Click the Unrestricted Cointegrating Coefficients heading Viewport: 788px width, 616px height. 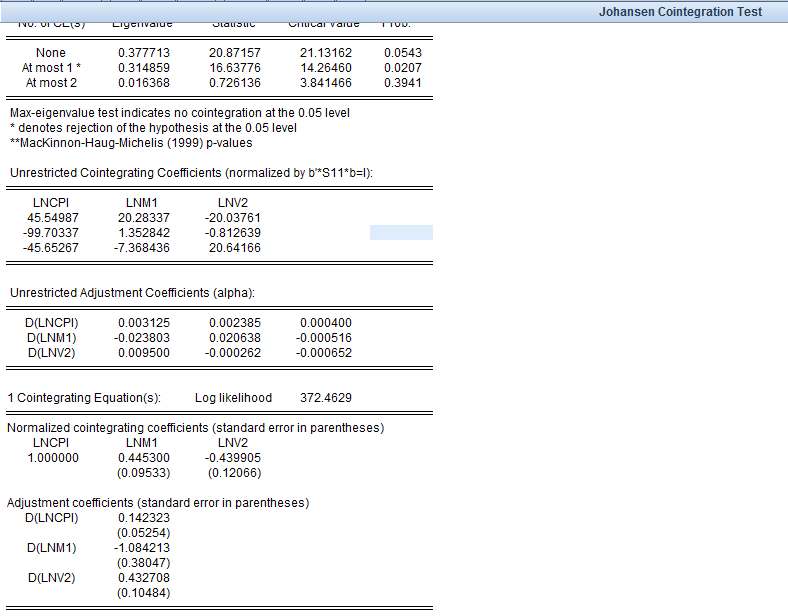pyautogui.click(x=191, y=173)
